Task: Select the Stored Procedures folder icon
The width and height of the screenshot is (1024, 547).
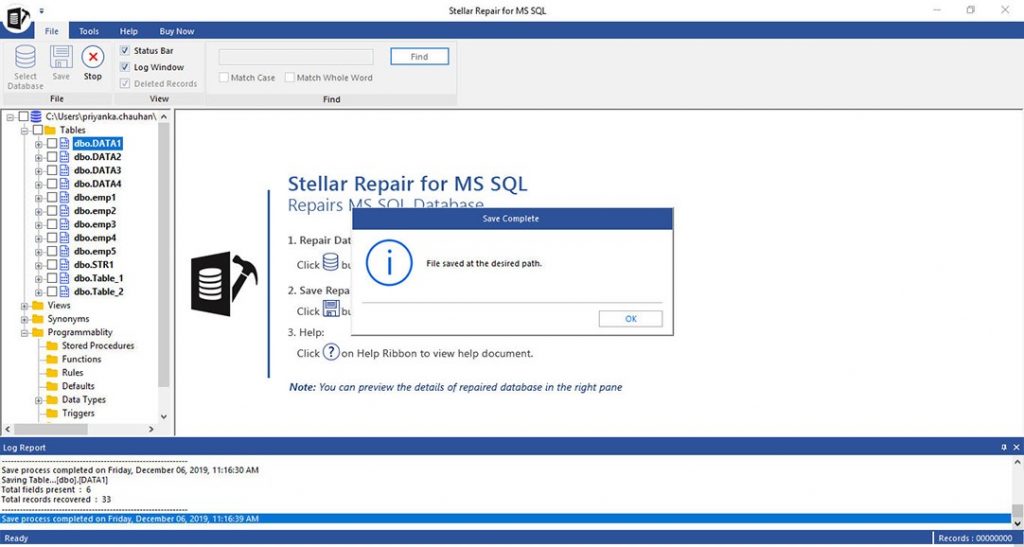Action: click(x=52, y=346)
